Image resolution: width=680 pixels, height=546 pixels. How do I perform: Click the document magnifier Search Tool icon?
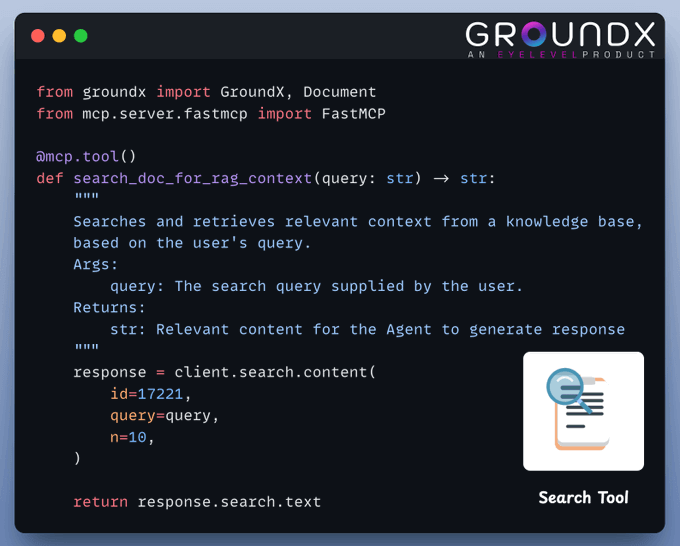583,411
